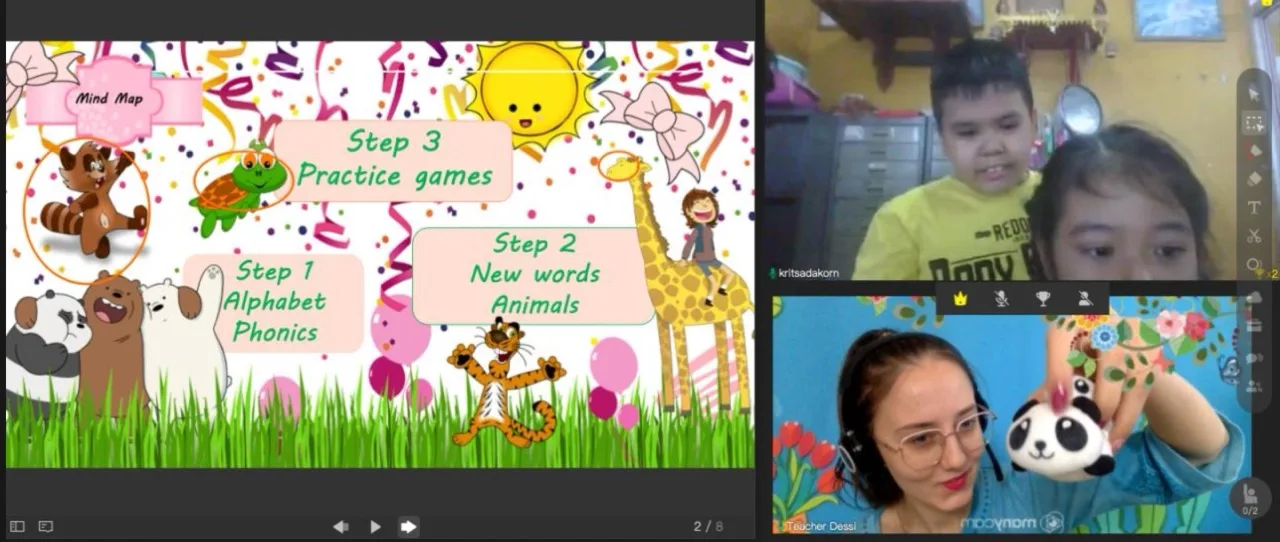This screenshot has height=542, width=1280.
Task: Click the slide counter 2 / 8
Action: point(708,526)
